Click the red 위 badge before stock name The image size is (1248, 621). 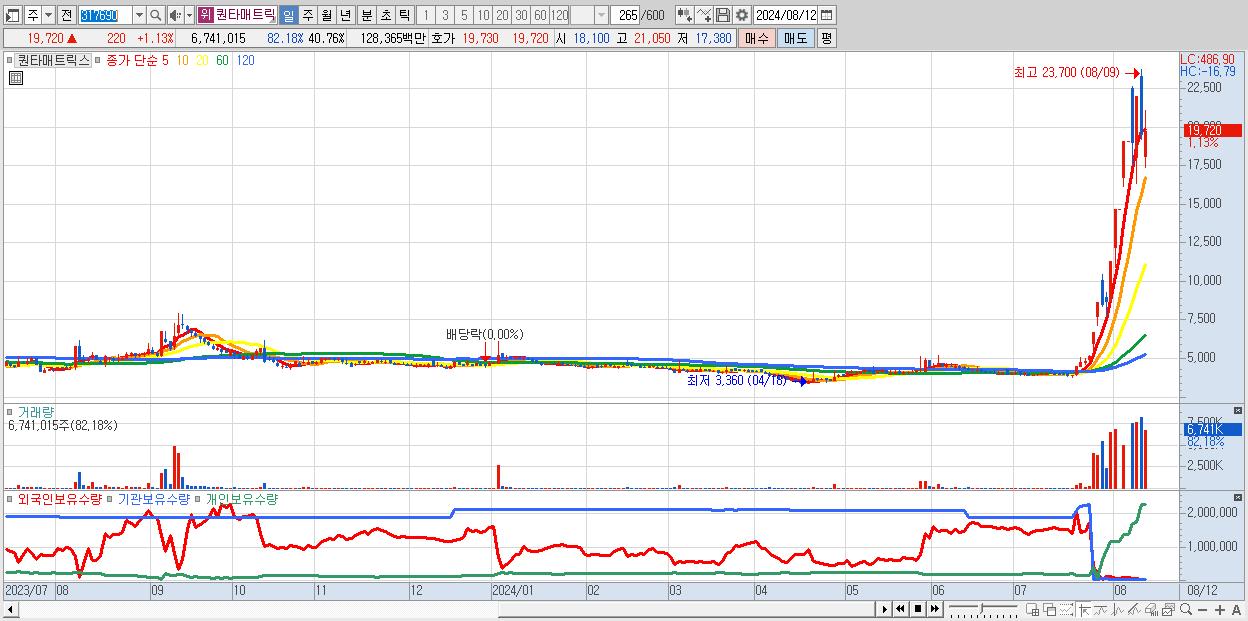pyautogui.click(x=204, y=15)
